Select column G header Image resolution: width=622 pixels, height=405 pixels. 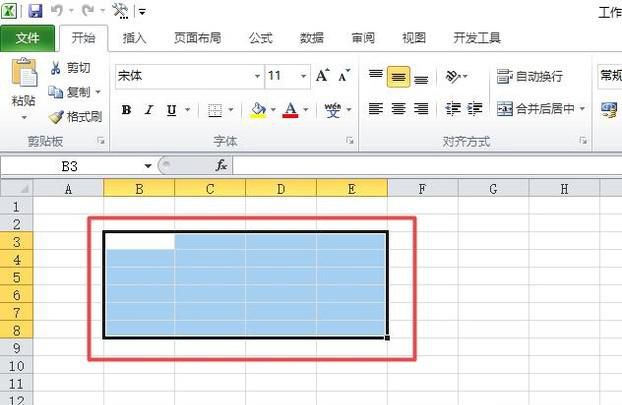493,189
